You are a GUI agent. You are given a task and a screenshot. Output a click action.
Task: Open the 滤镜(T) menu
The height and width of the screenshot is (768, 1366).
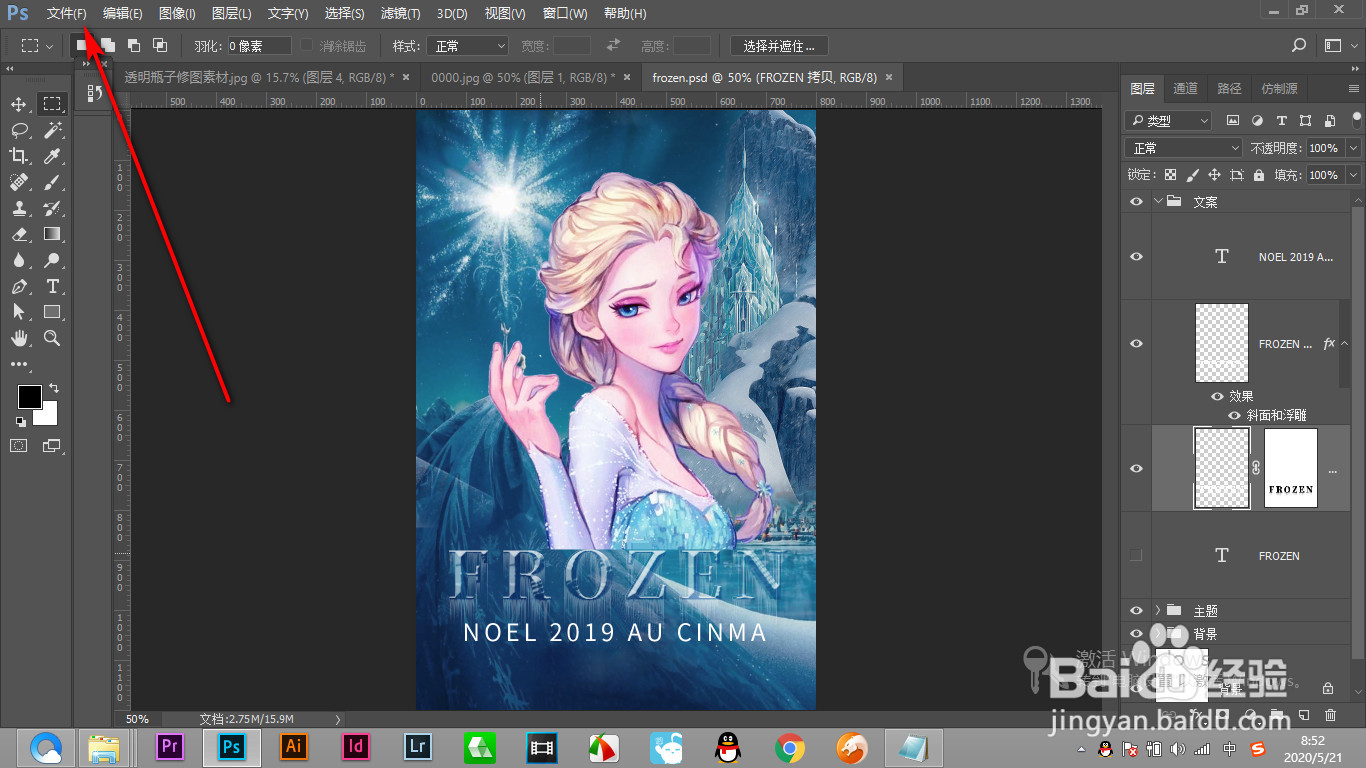pyautogui.click(x=401, y=14)
